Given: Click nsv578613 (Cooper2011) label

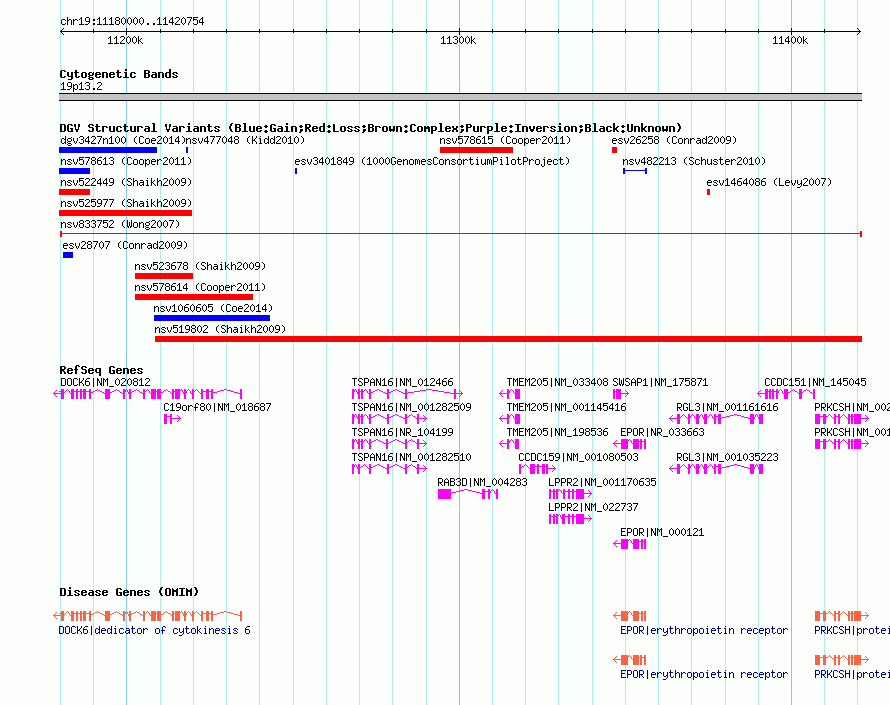Looking at the screenshot, I should point(126,161).
